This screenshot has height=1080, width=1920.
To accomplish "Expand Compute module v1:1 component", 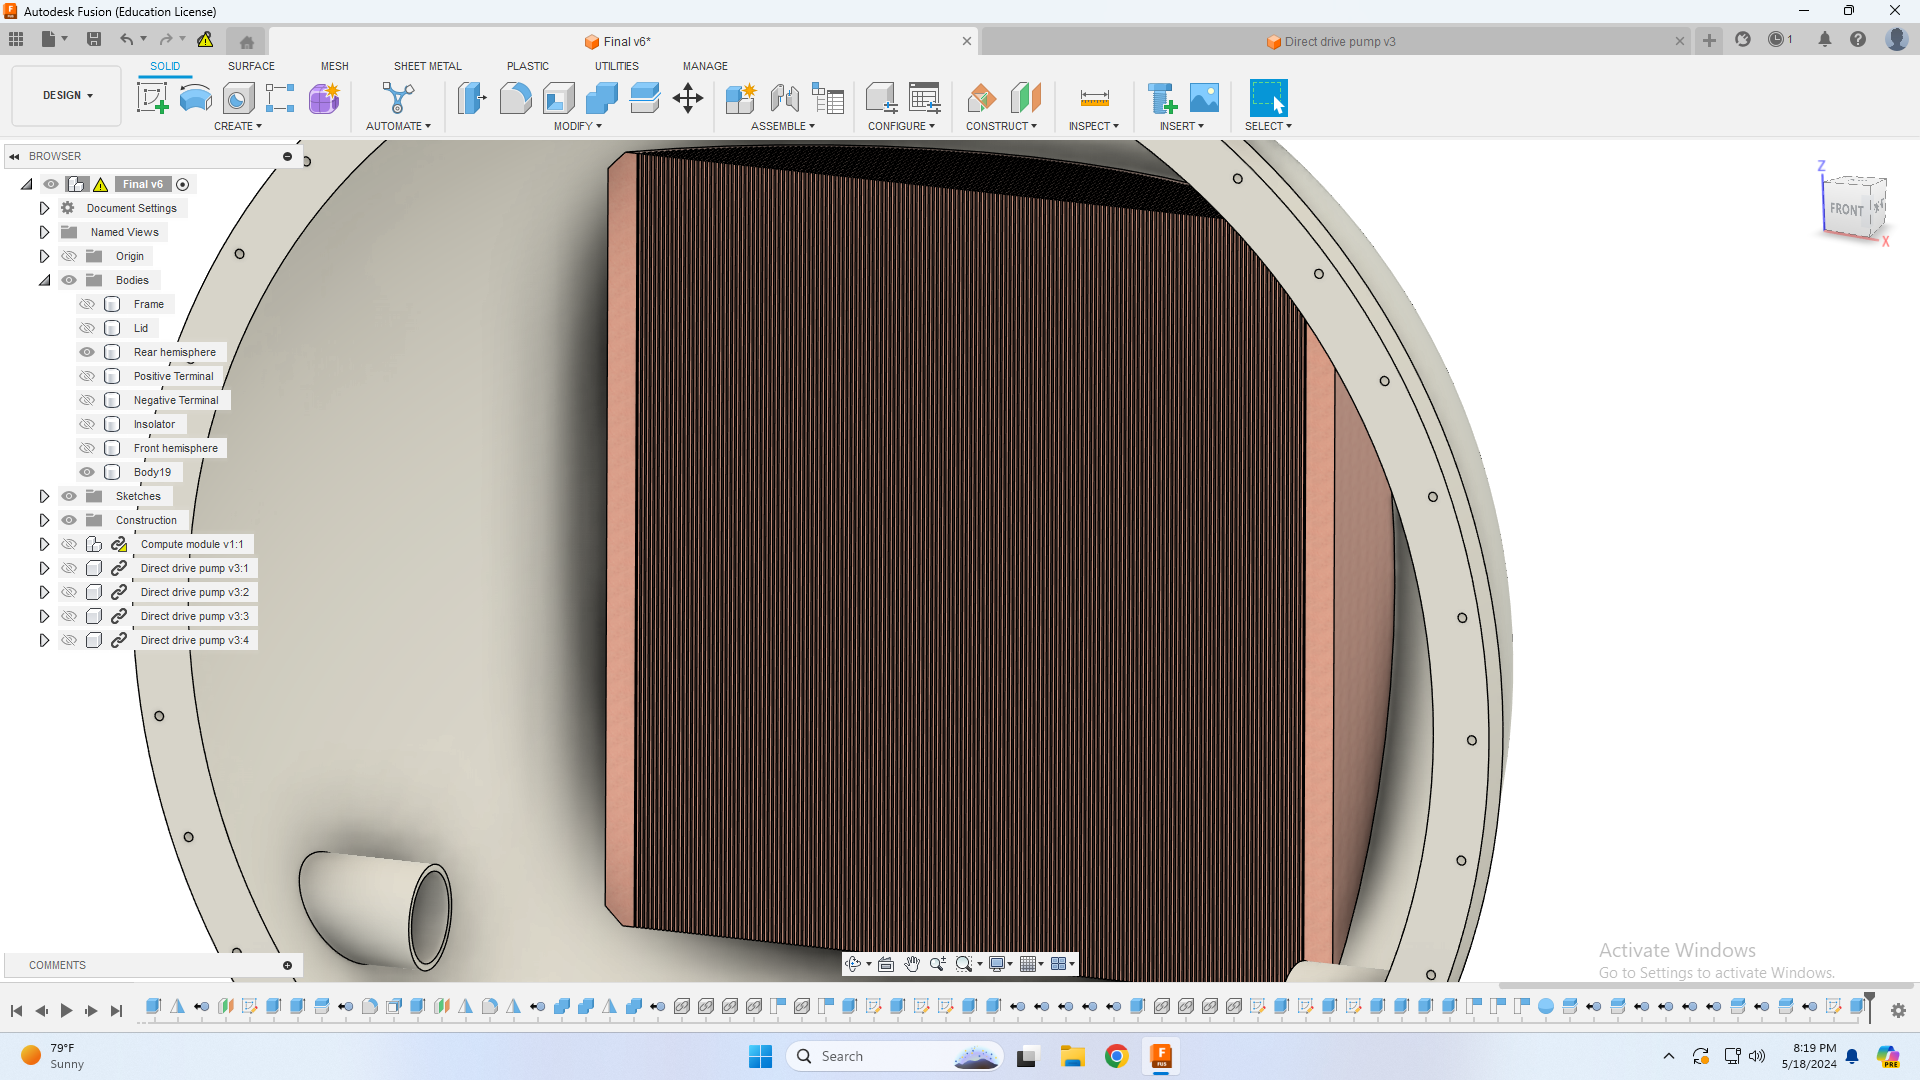I will pyautogui.click(x=44, y=544).
